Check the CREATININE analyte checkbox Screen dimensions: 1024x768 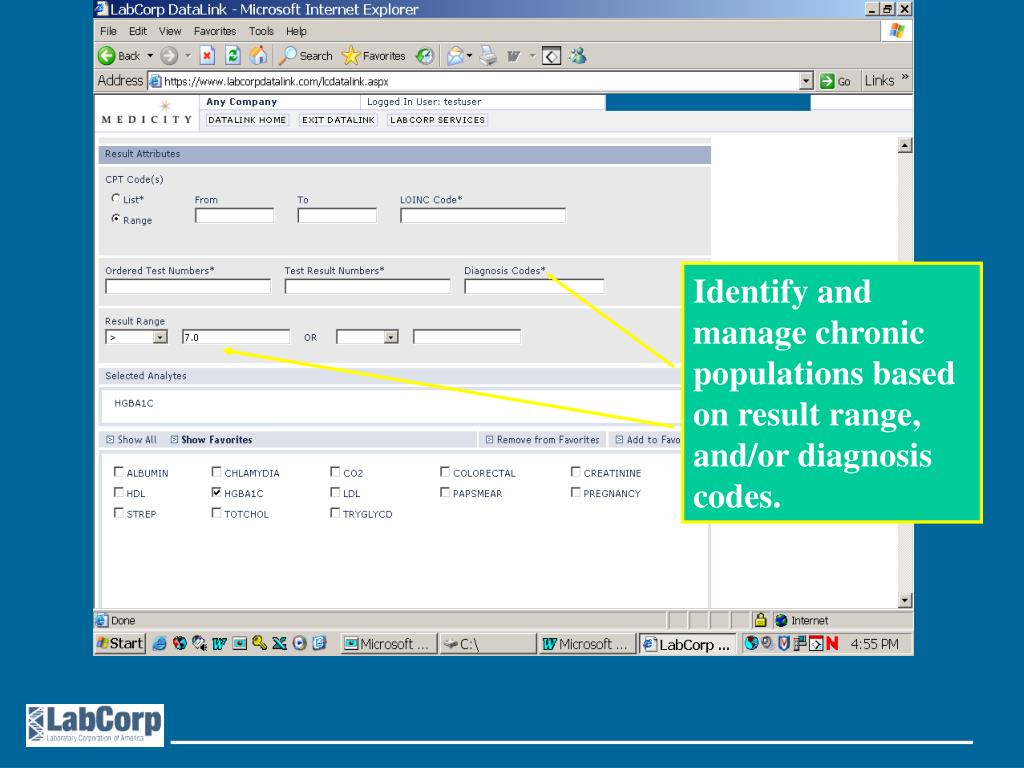(x=575, y=472)
